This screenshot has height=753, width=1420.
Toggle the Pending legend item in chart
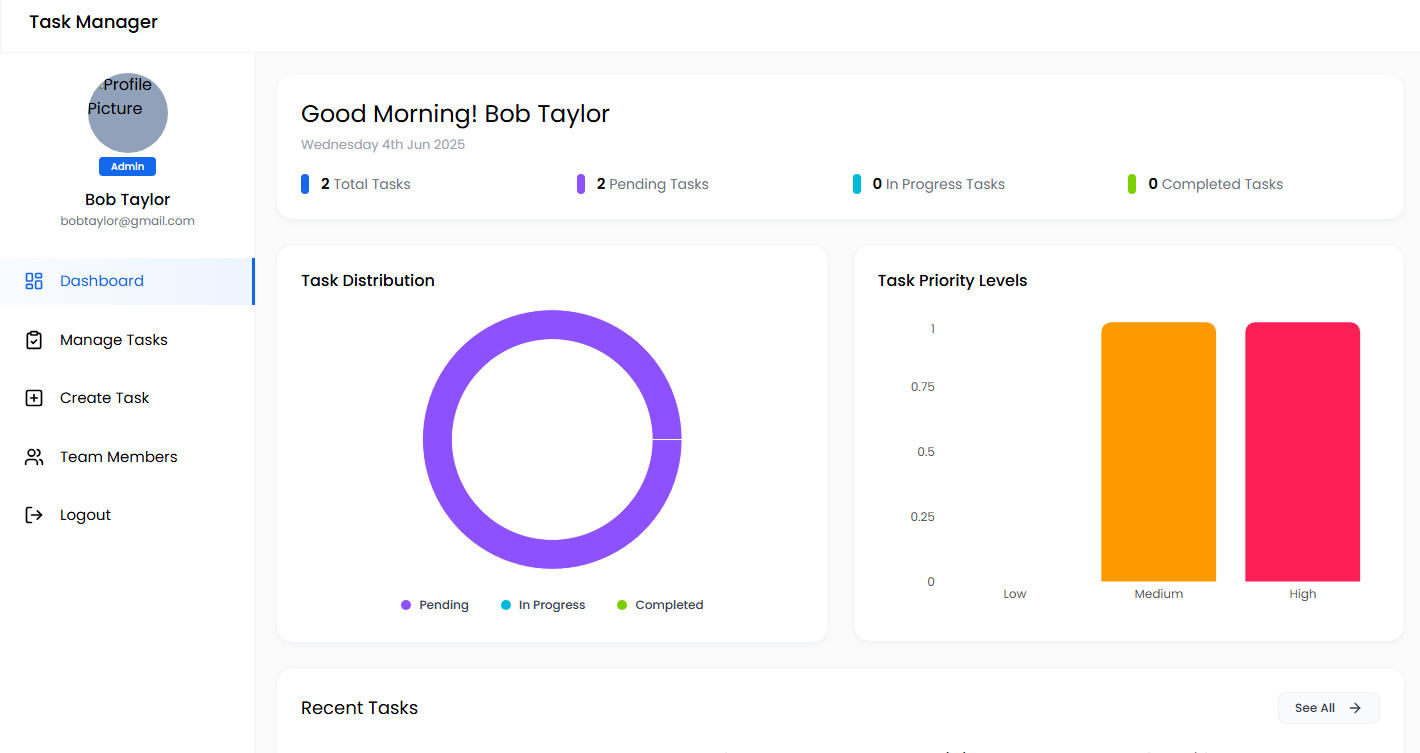435,605
